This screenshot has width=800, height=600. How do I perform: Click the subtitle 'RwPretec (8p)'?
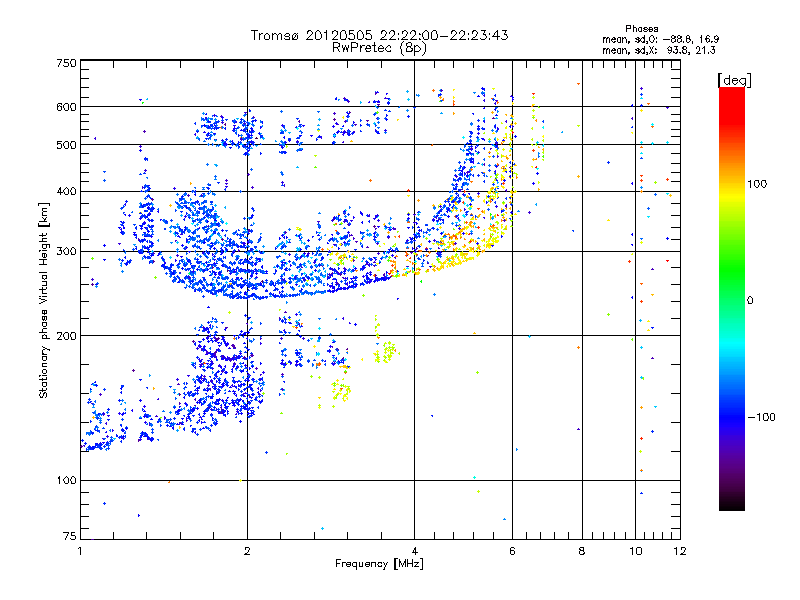379,48
